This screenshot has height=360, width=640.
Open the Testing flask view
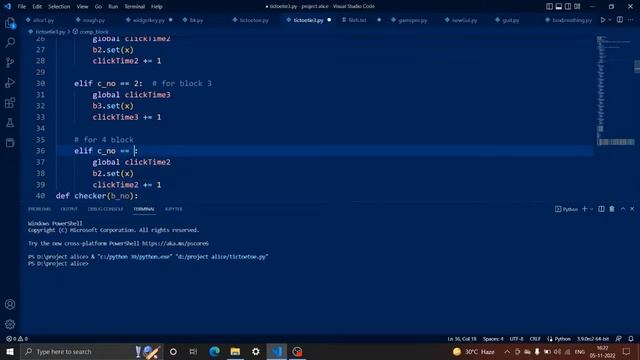click(10, 122)
